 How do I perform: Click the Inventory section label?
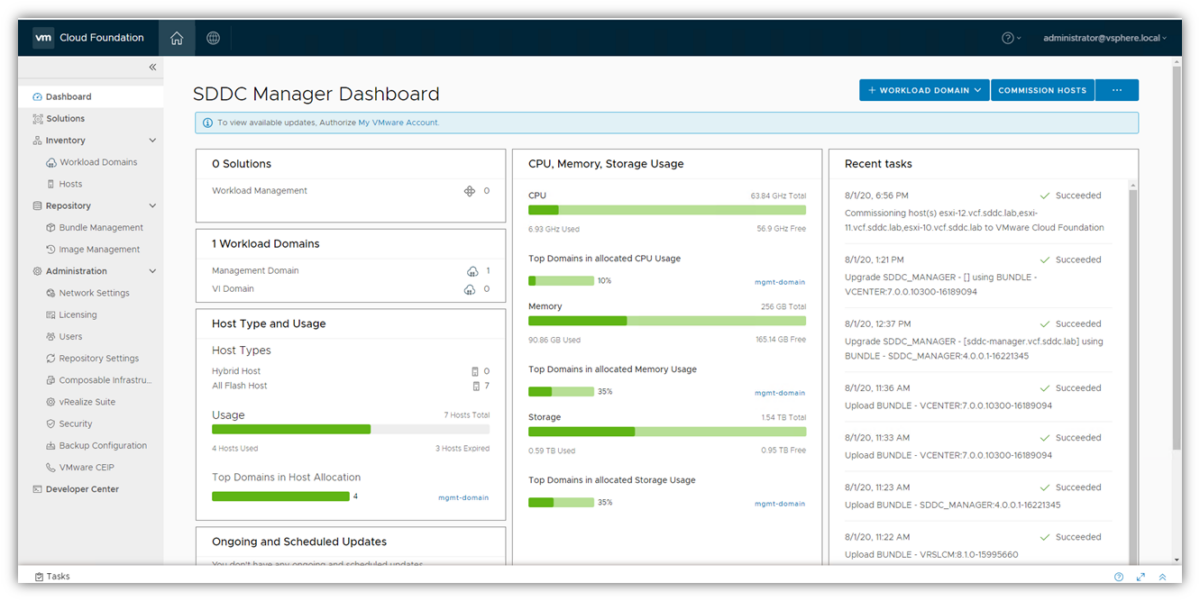(65, 141)
